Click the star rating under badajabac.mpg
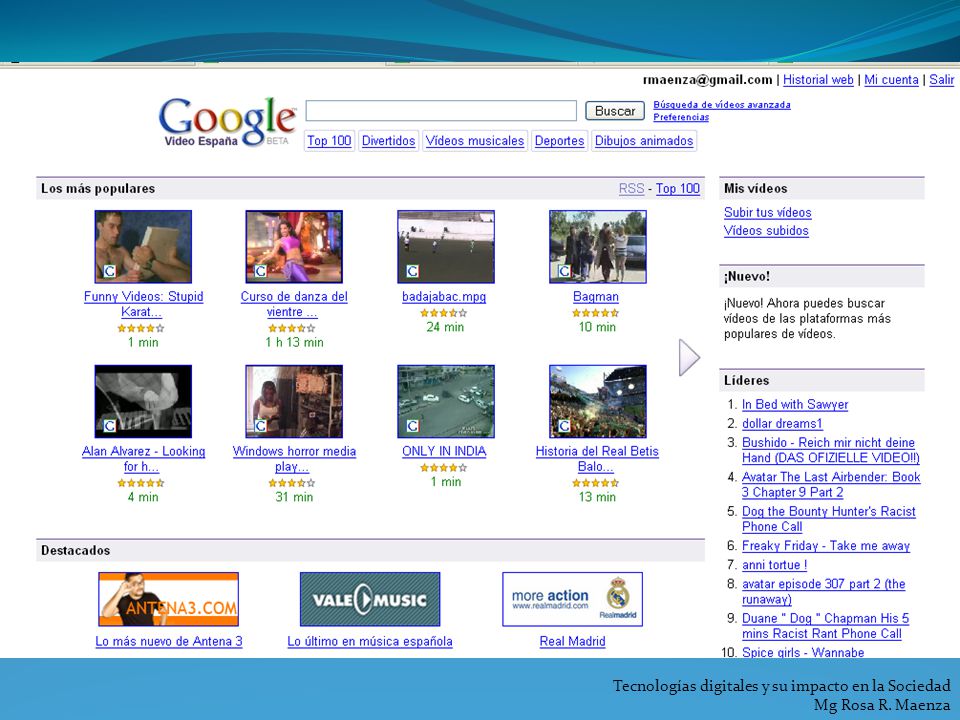 click(444, 313)
